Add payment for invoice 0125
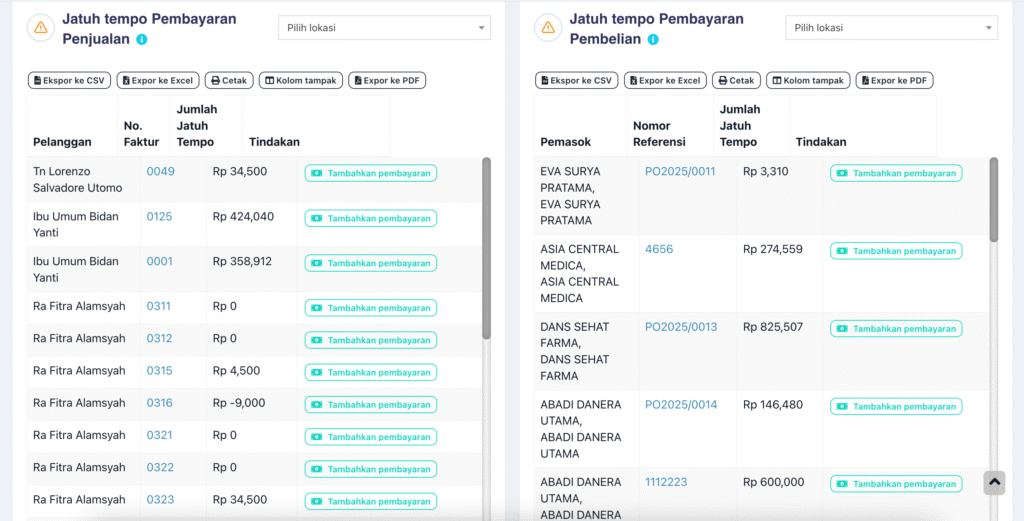Screen dimensions: 1024x521 371,218
